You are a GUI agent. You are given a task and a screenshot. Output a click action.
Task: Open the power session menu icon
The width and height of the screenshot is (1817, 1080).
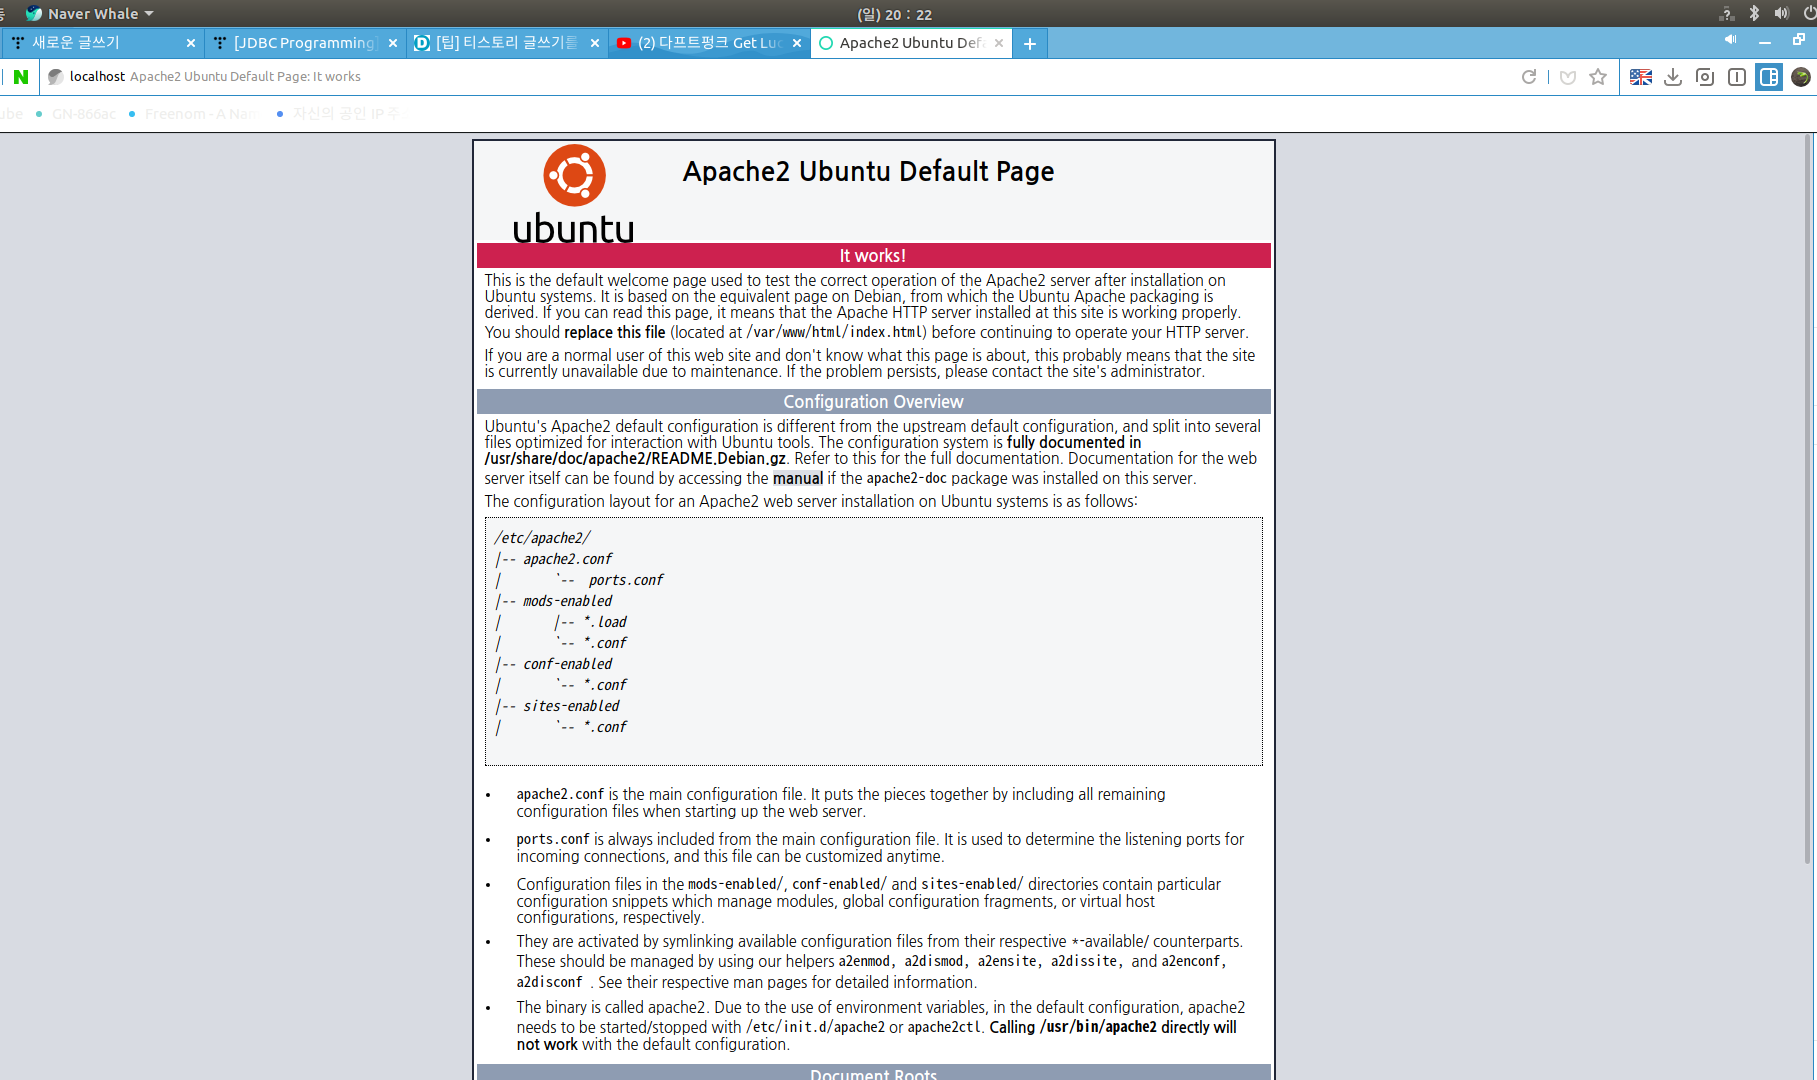(1810, 14)
